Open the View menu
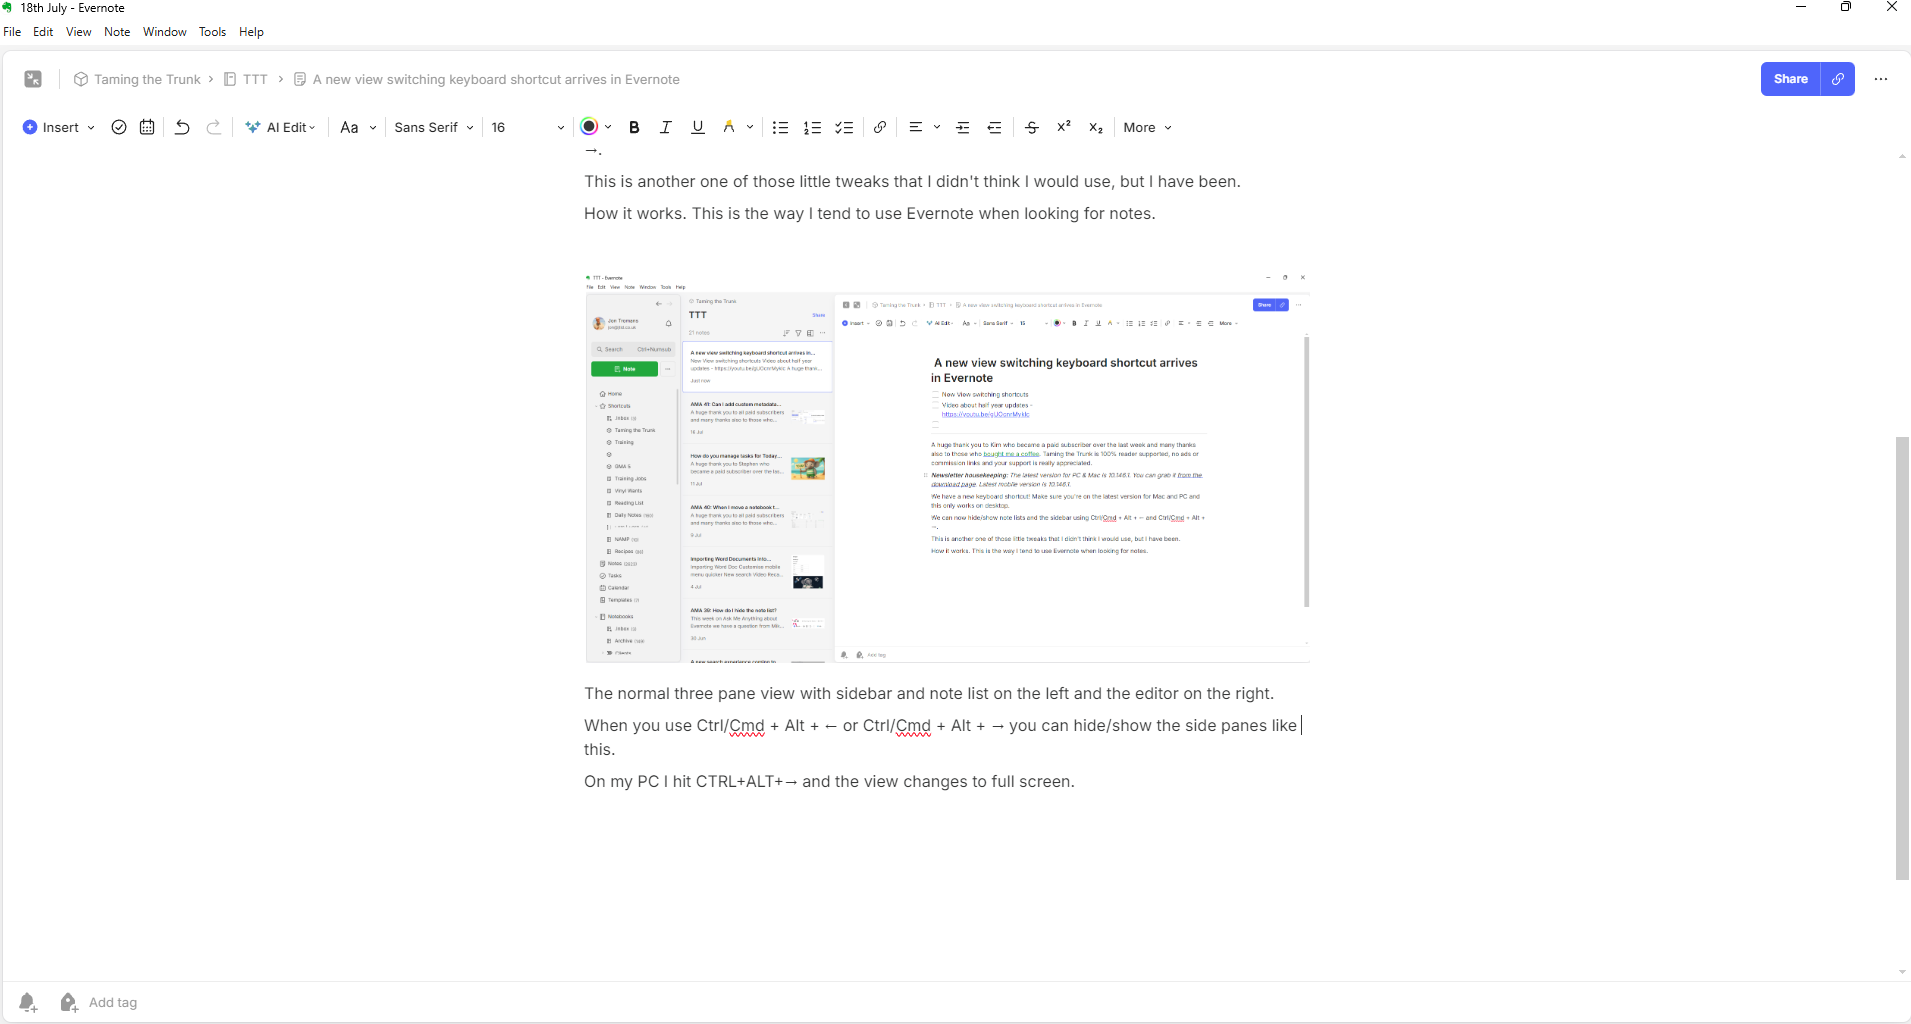 click(79, 32)
